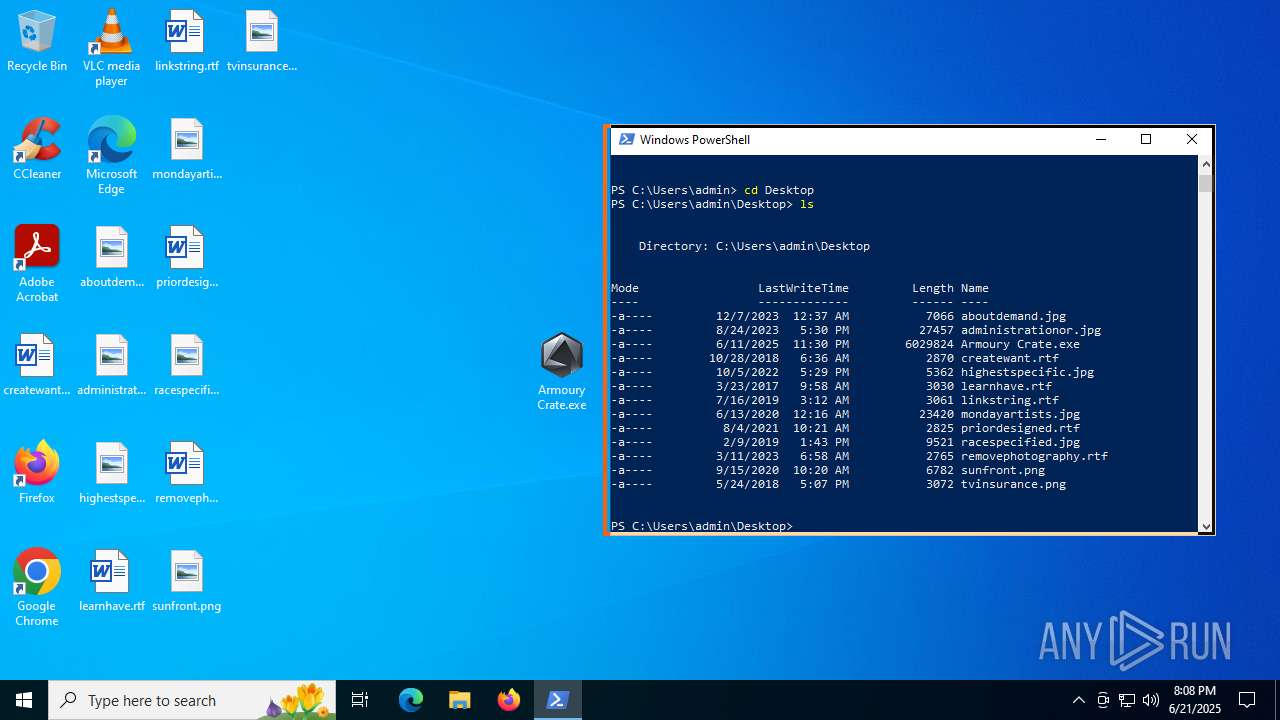The width and height of the screenshot is (1280, 720).
Task: Open Task View on the taskbar
Action: pyautogui.click(x=360, y=700)
